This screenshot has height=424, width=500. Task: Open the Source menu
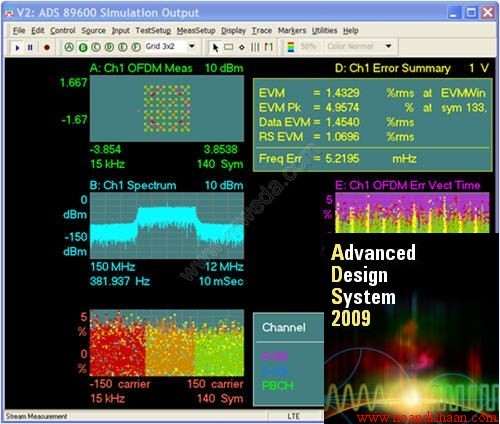tap(93, 31)
